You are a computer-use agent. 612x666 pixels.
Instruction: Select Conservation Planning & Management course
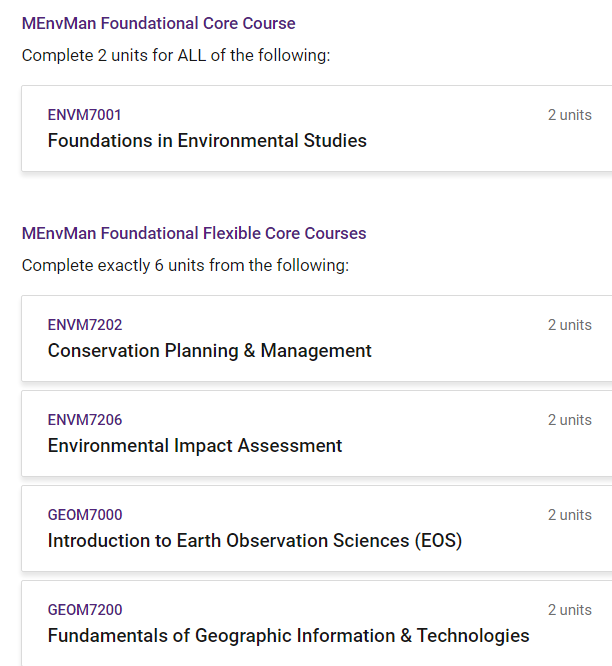(209, 351)
